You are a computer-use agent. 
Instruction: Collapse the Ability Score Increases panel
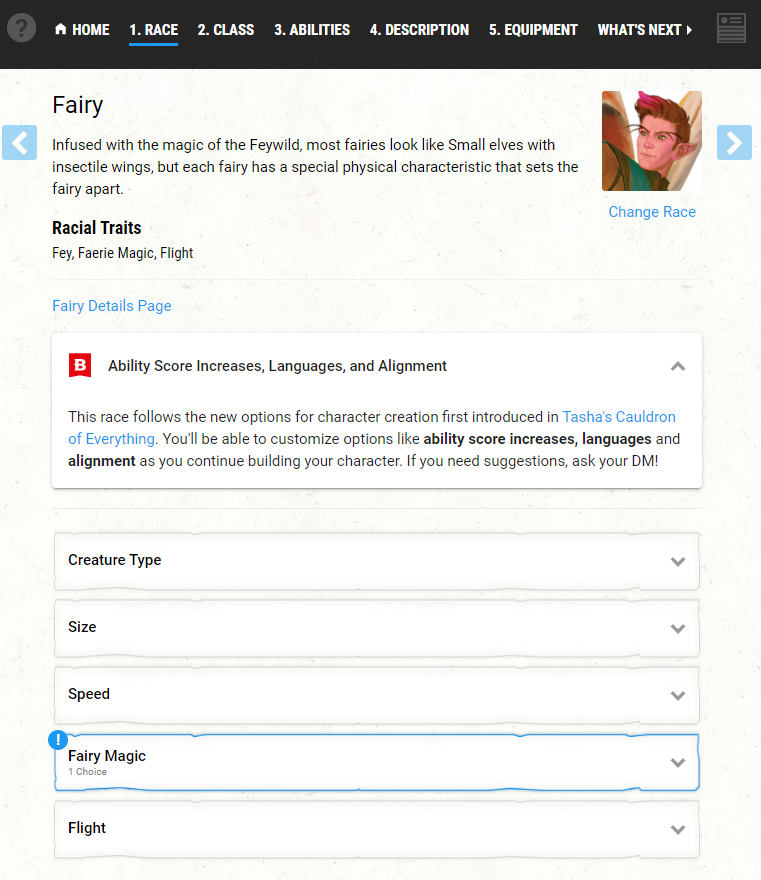coord(678,366)
